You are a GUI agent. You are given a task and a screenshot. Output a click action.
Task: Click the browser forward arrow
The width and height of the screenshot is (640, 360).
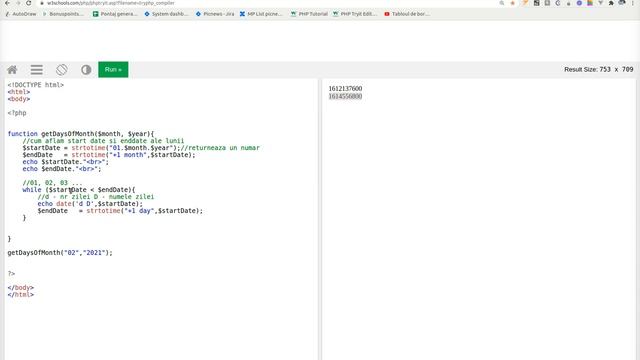pyautogui.click(x=18, y=3)
